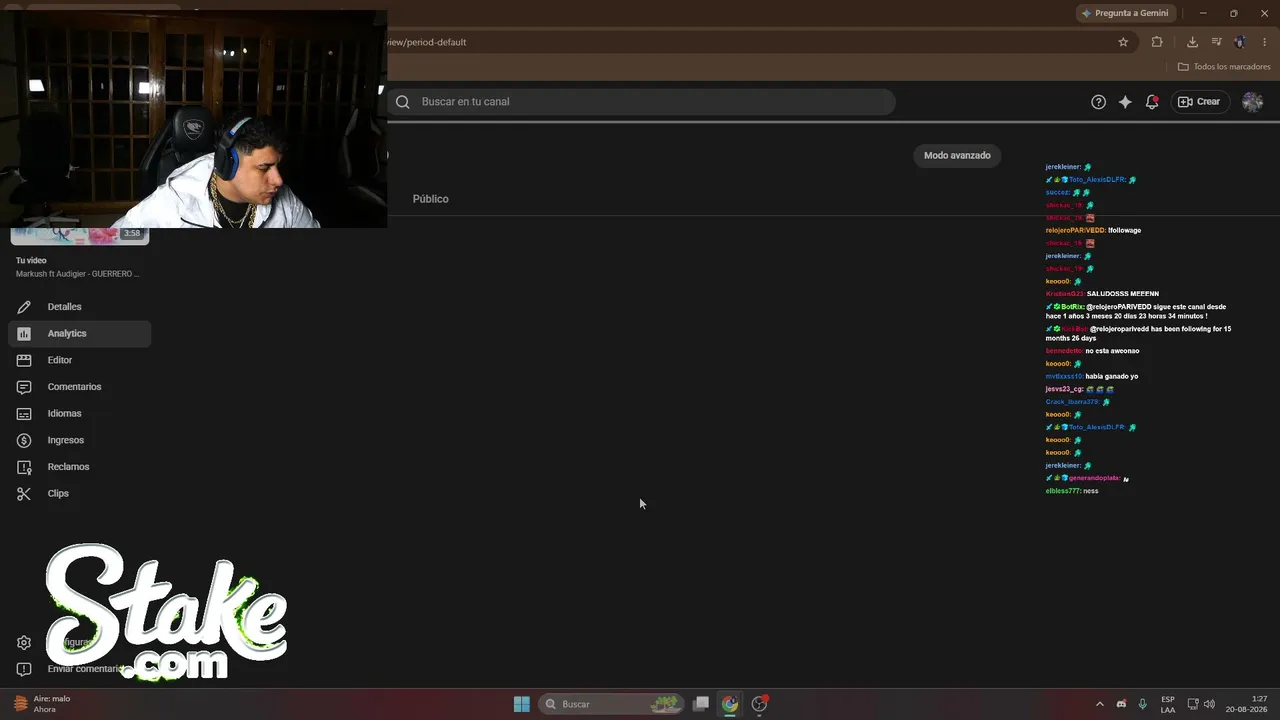
Task: Switch to the Público tab
Action: 431,199
